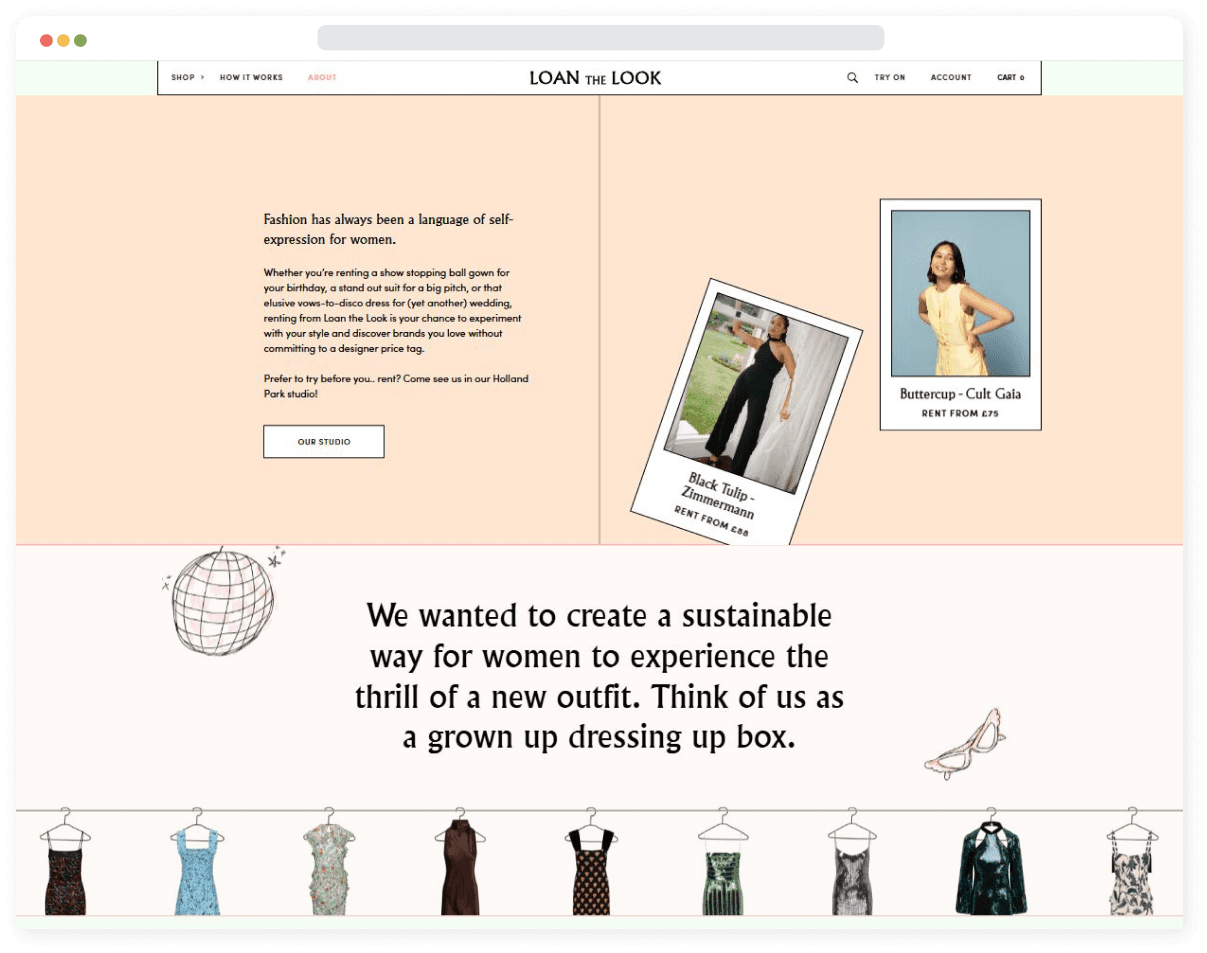This screenshot has height=953, width=1207.
Task: Select the About nav item
Action: click(322, 77)
